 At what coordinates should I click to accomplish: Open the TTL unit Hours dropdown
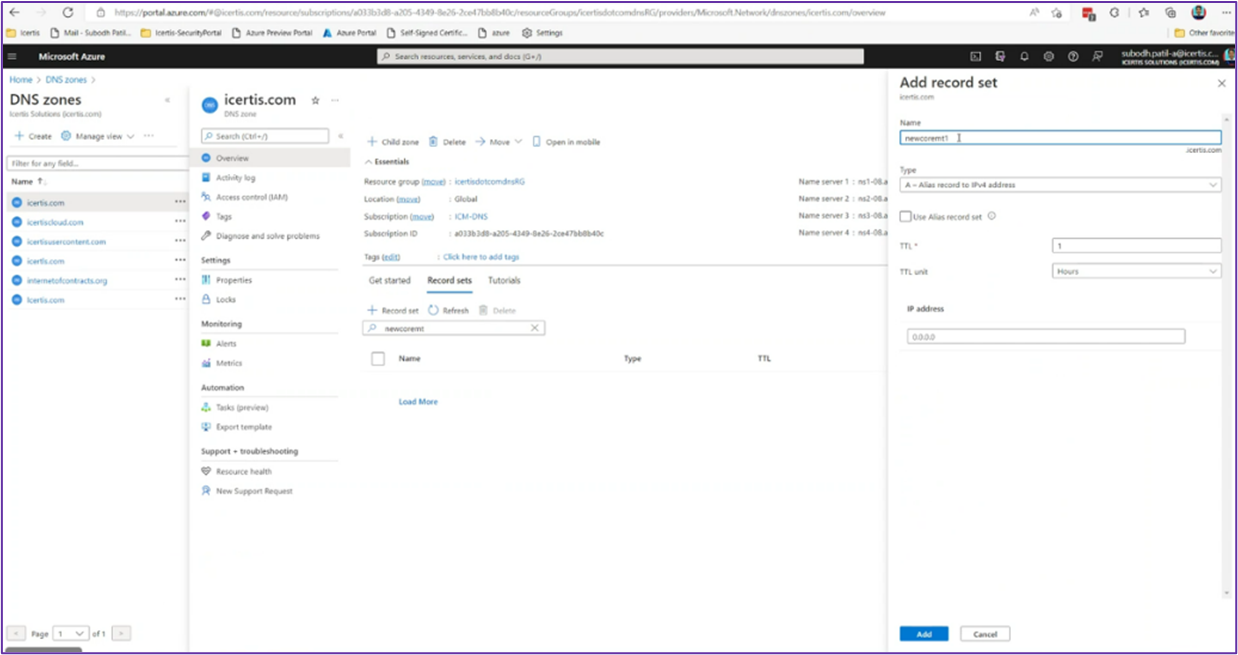[1136, 271]
